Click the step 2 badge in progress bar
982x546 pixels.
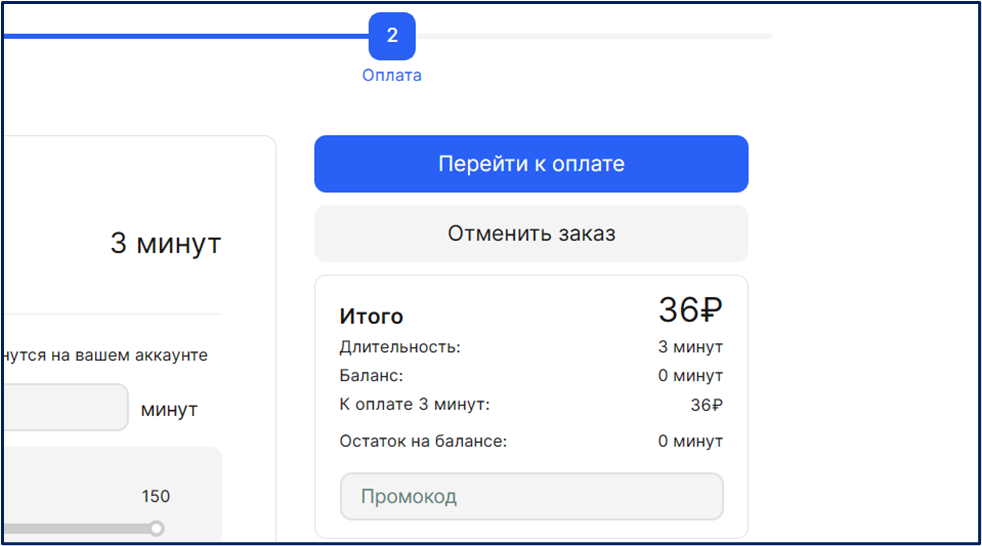click(392, 36)
